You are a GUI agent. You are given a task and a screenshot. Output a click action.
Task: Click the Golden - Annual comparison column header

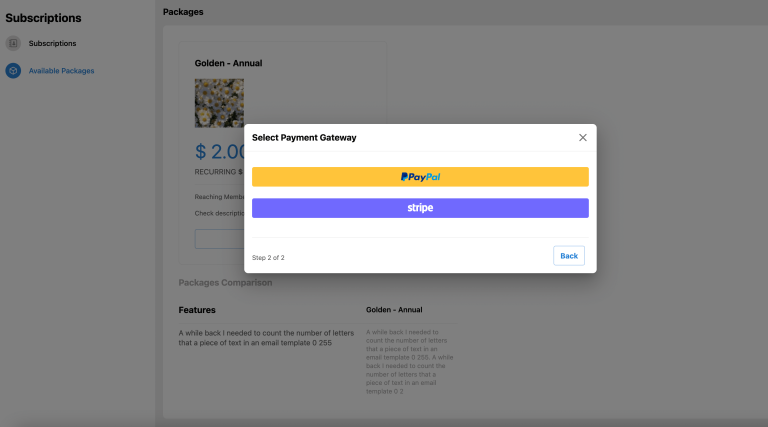pos(394,309)
